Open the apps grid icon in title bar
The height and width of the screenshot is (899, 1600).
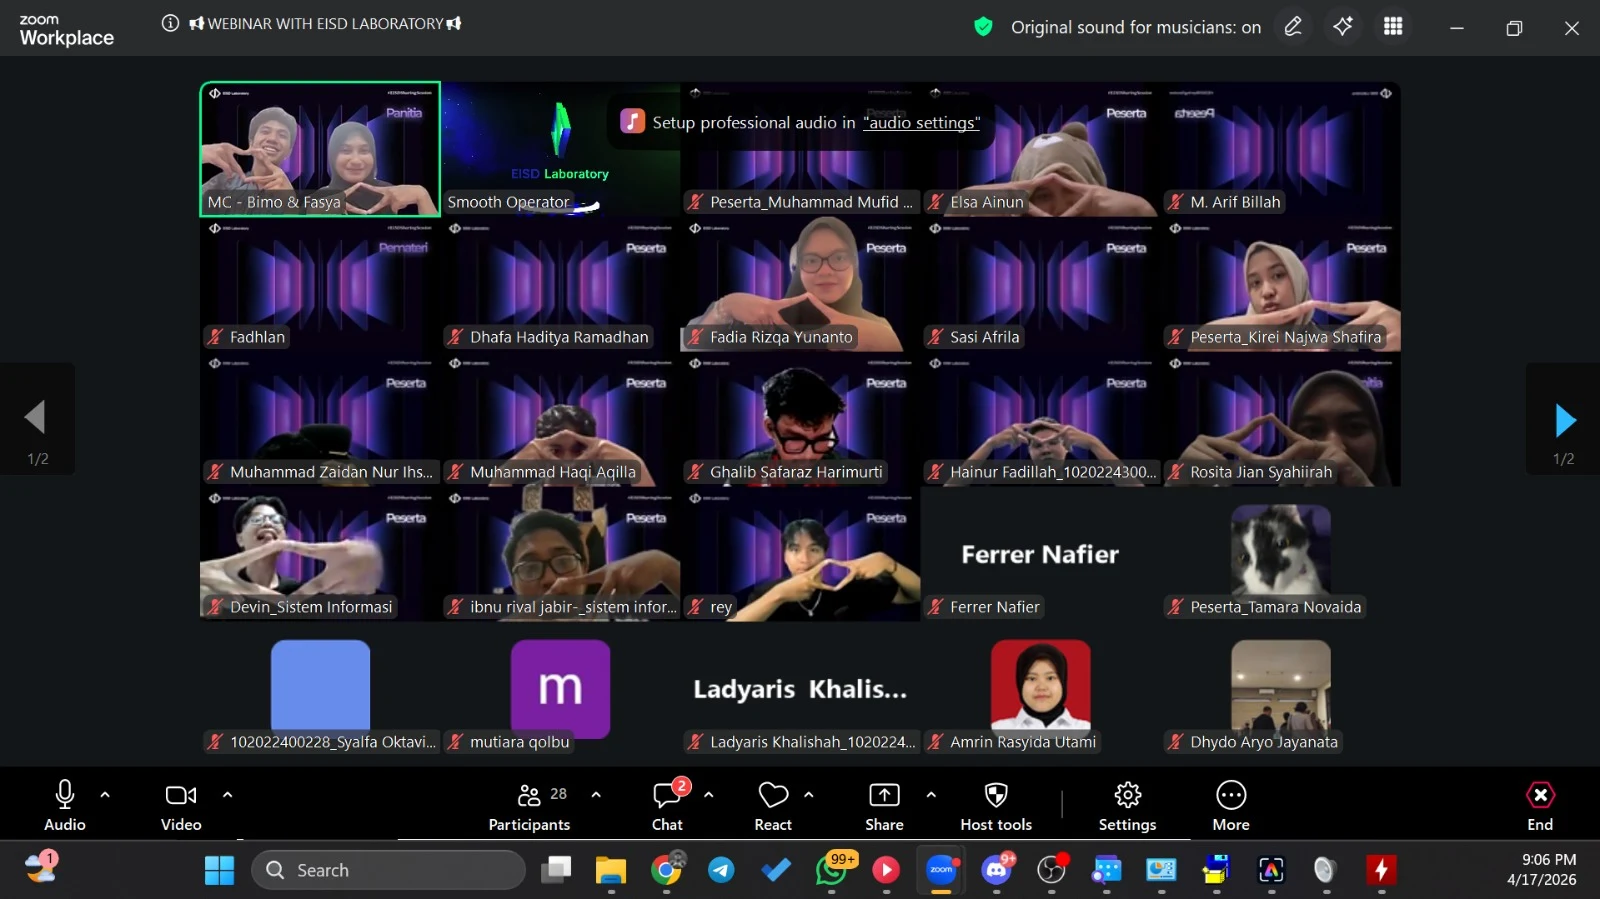(x=1393, y=27)
